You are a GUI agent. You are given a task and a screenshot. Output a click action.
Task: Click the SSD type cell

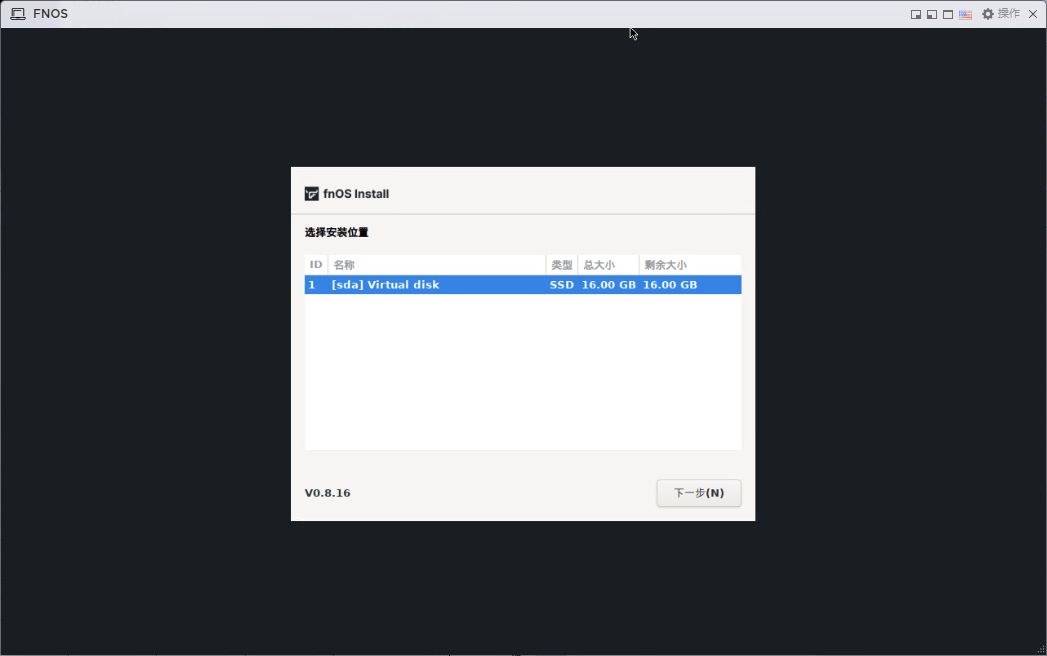(562, 285)
